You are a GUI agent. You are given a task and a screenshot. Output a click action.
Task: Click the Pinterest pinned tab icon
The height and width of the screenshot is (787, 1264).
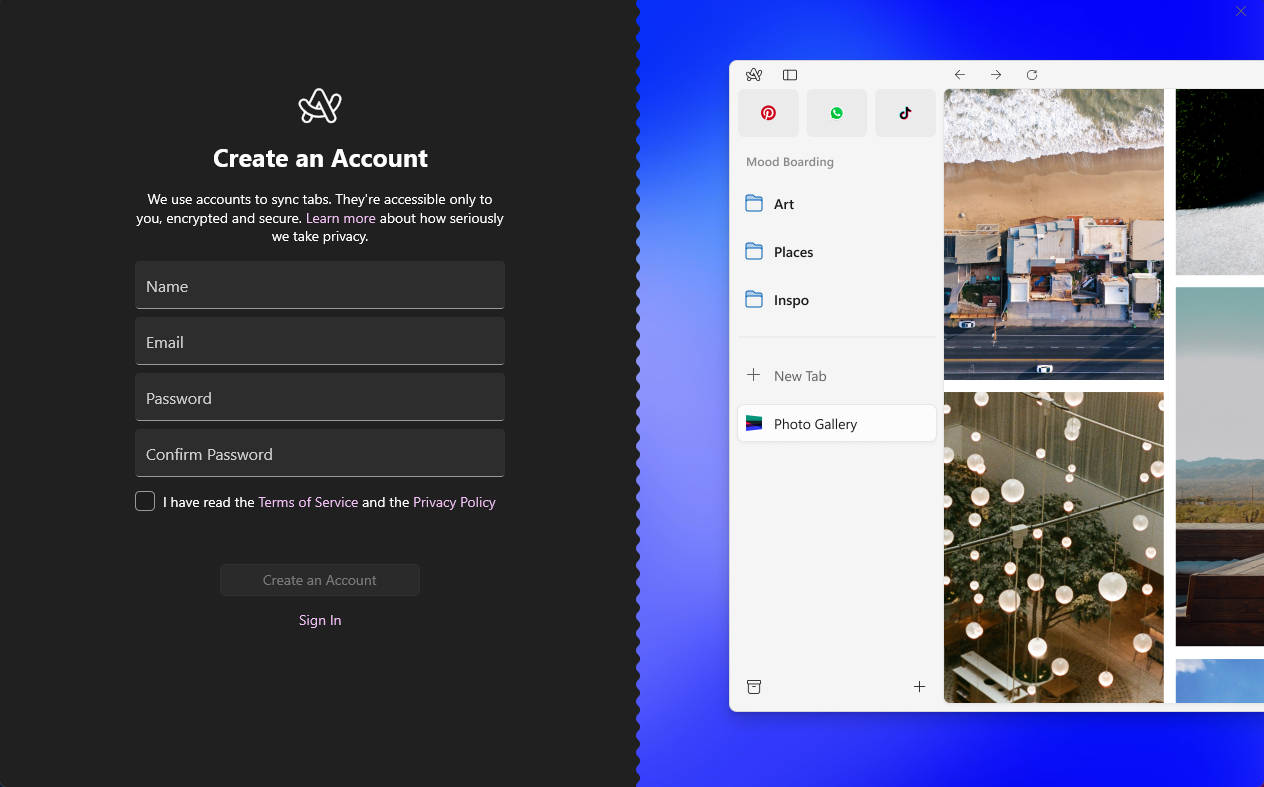pos(768,113)
